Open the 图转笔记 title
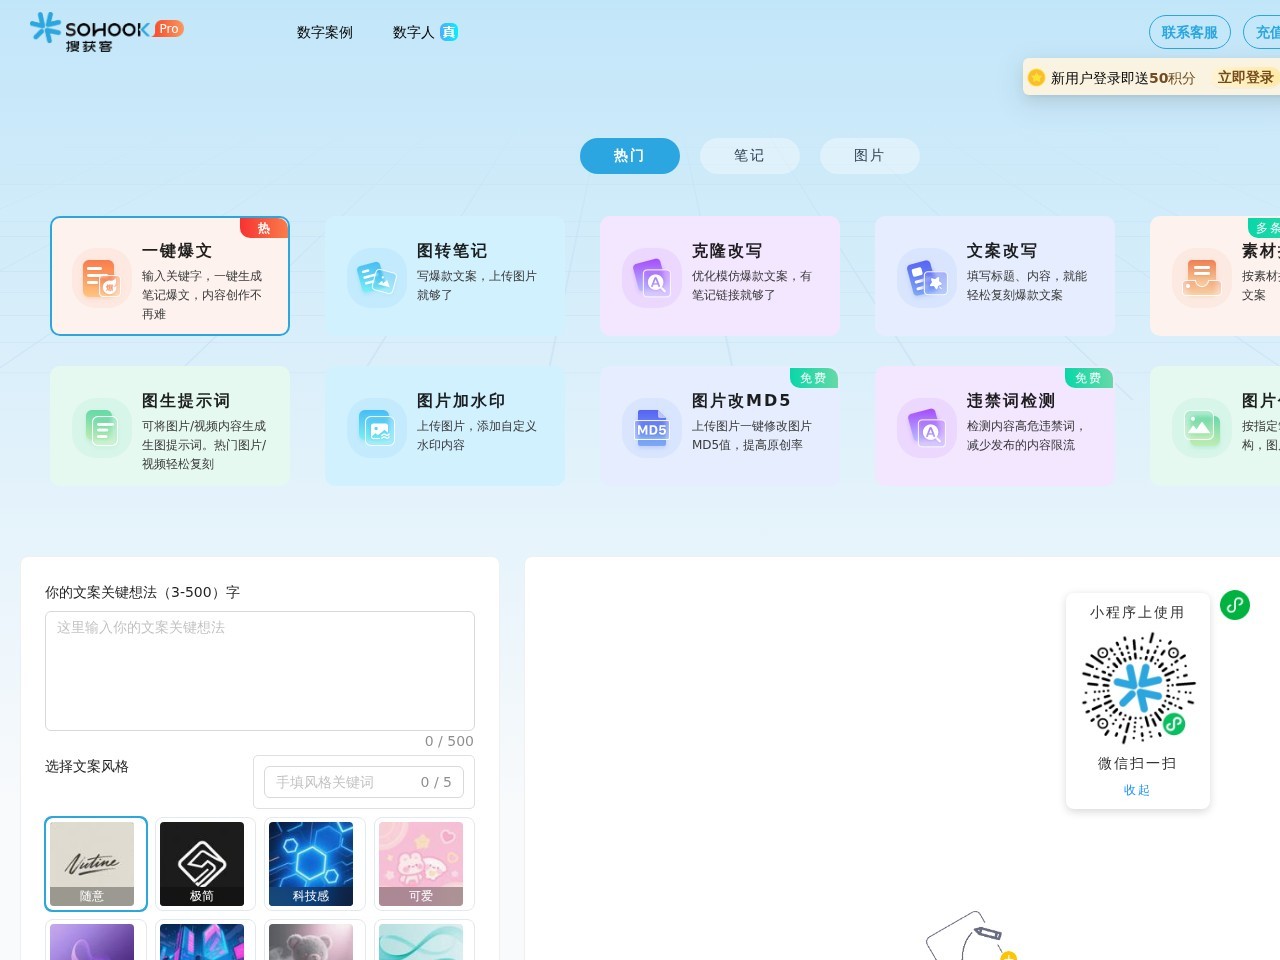The image size is (1280, 960). (x=452, y=251)
